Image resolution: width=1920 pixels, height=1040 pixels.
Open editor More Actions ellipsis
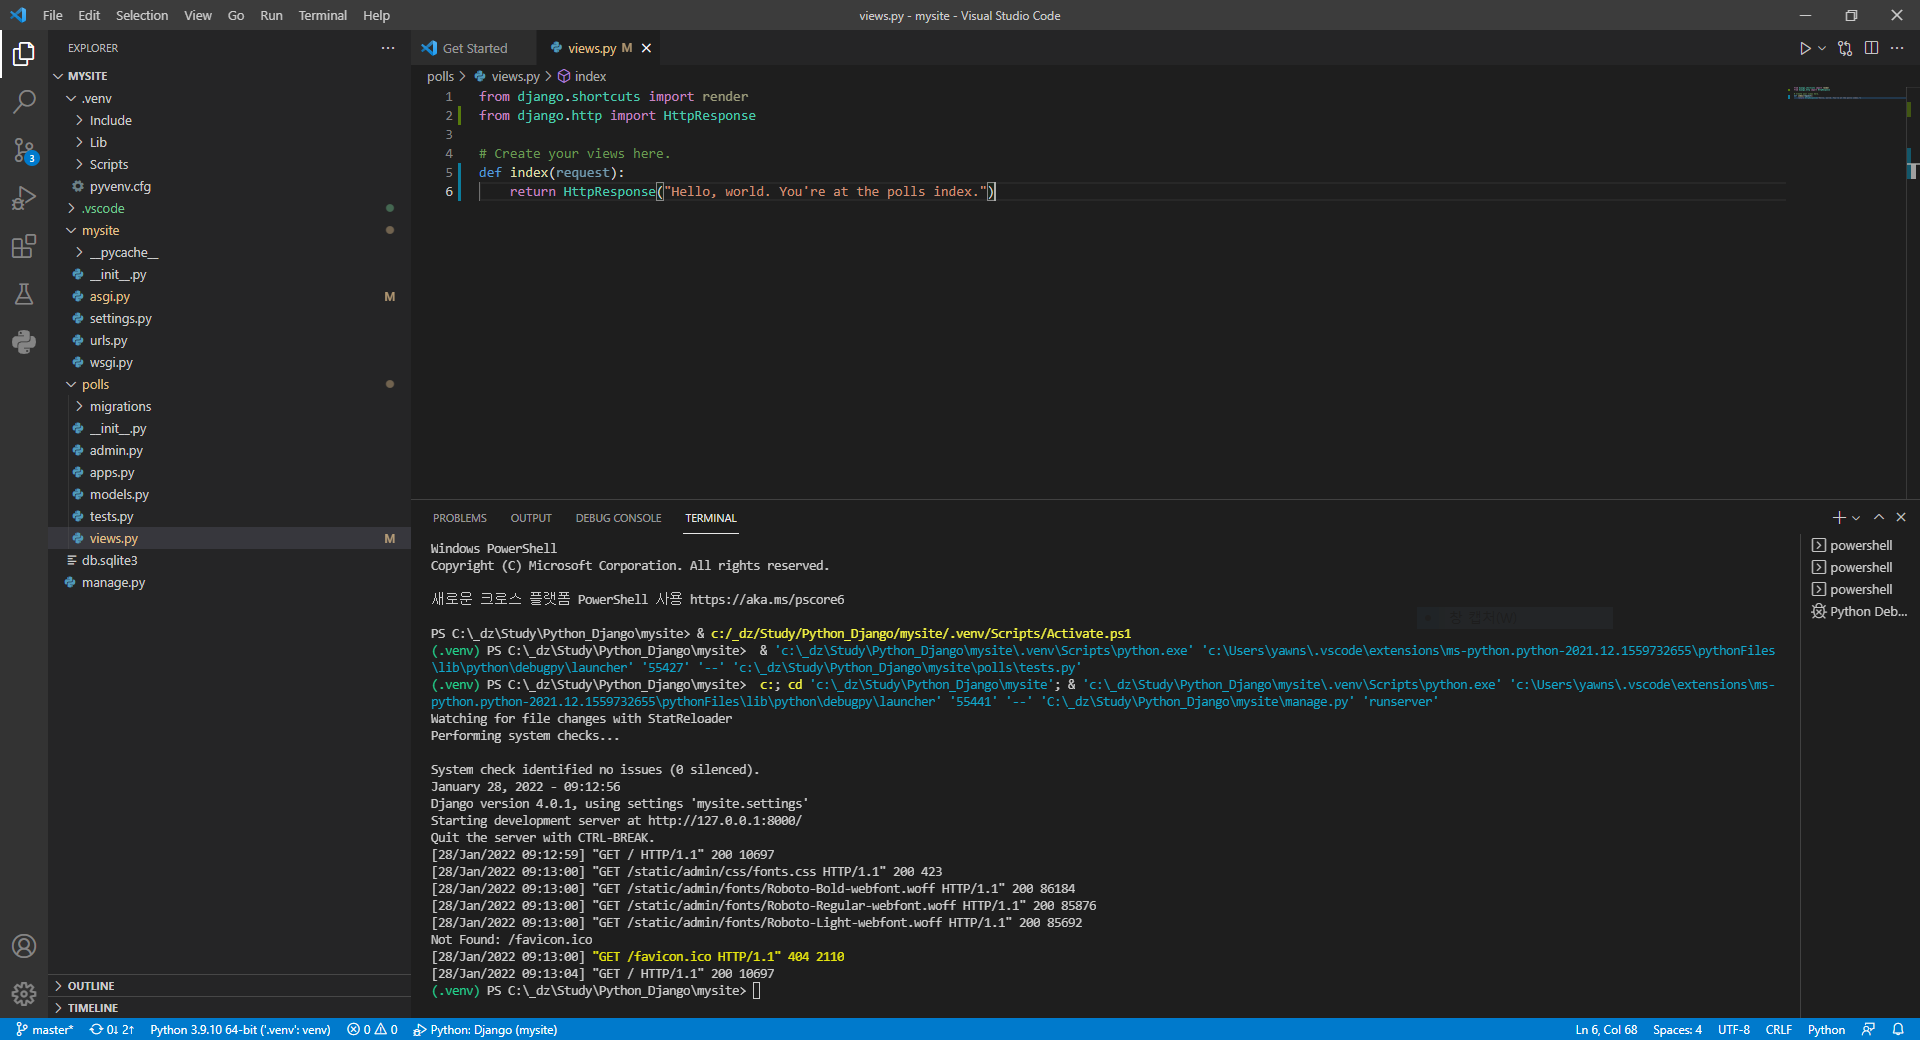(1897, 48)
